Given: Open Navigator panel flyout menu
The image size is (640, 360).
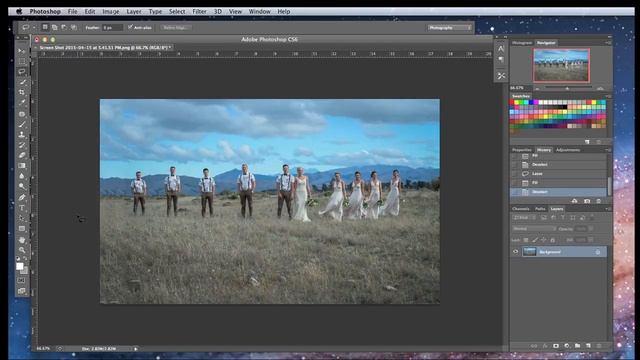Looking at the screenshot, I should click(x=608, y=42).
